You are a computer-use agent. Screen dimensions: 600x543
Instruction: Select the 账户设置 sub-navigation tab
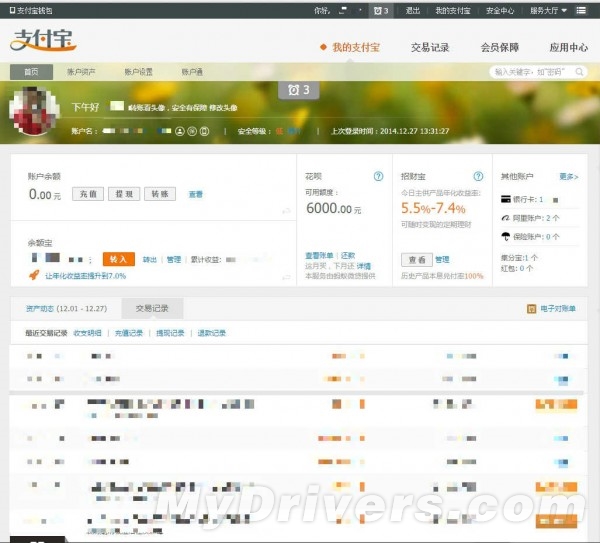139,72
